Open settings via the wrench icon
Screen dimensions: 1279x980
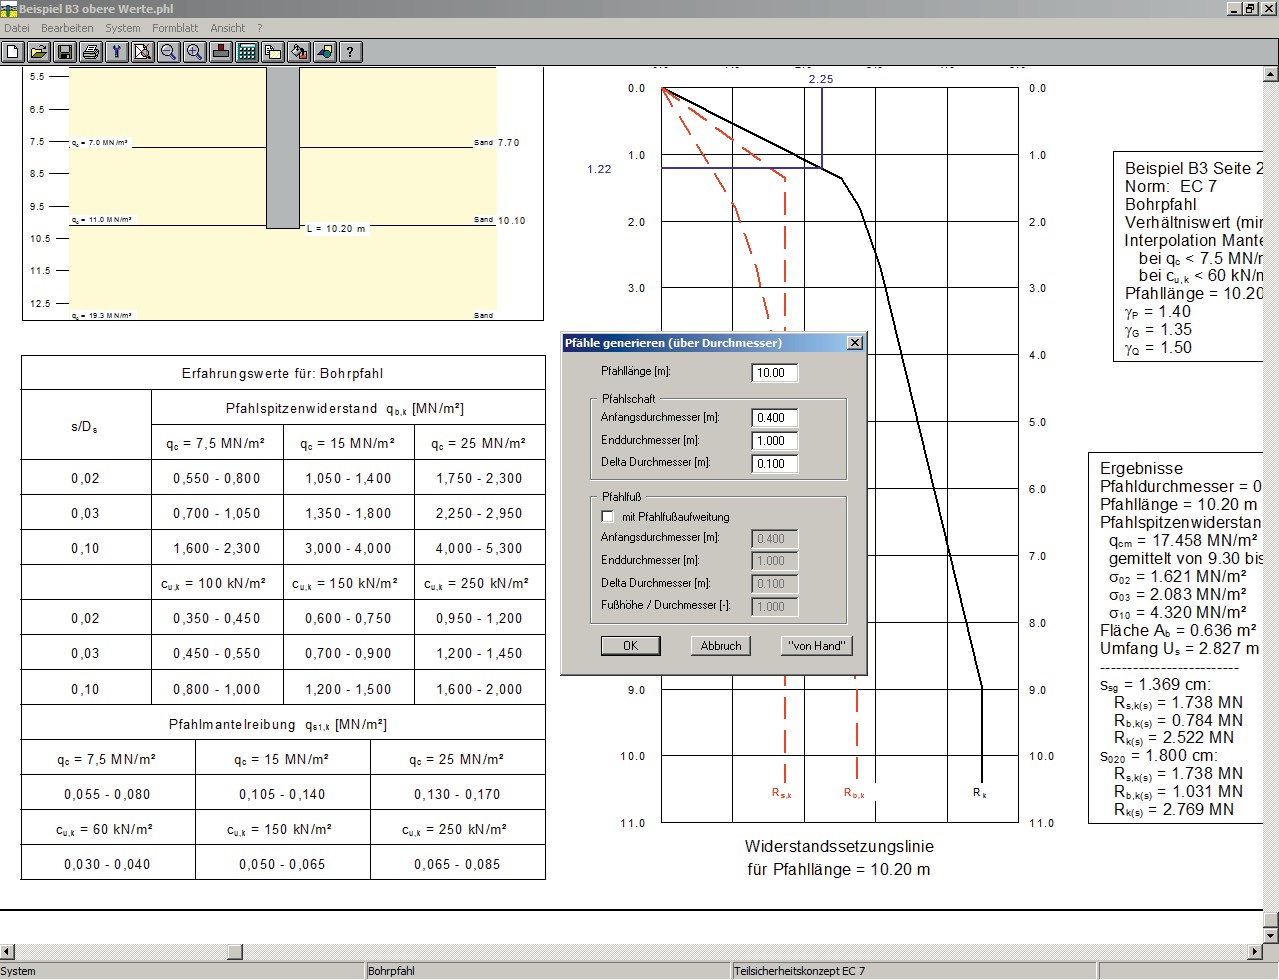coord(117,52)
